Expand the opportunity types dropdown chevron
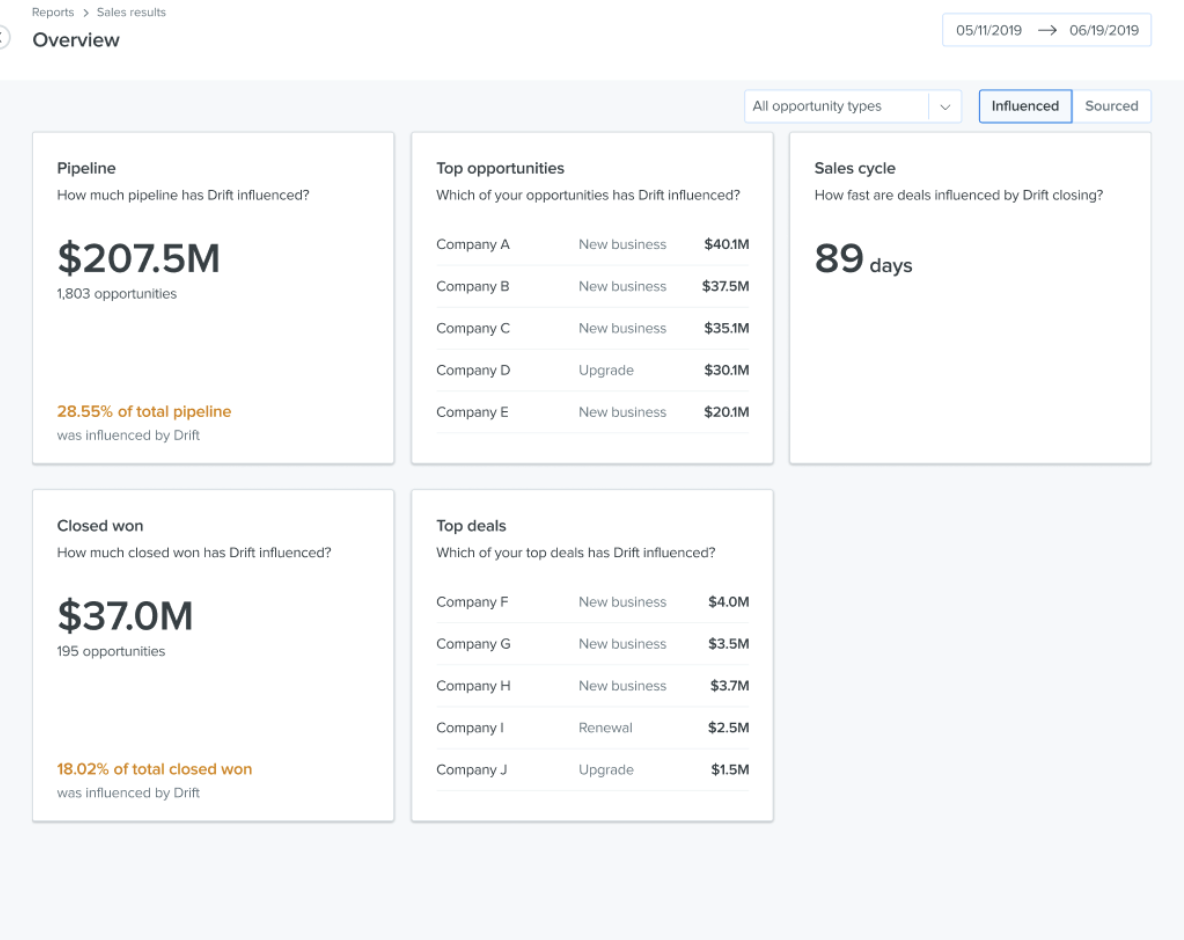Viewport: 1184px width, 940px height. (945, 106)
